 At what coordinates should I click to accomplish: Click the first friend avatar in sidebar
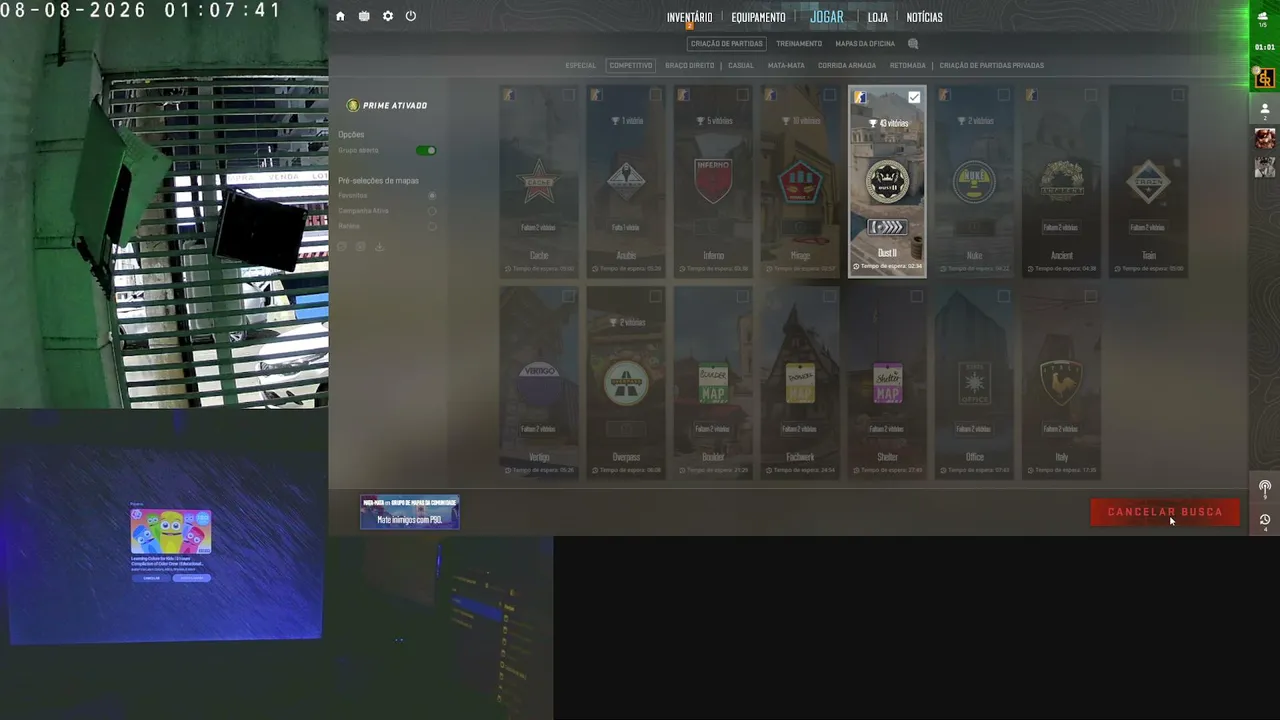point(1265,139)
